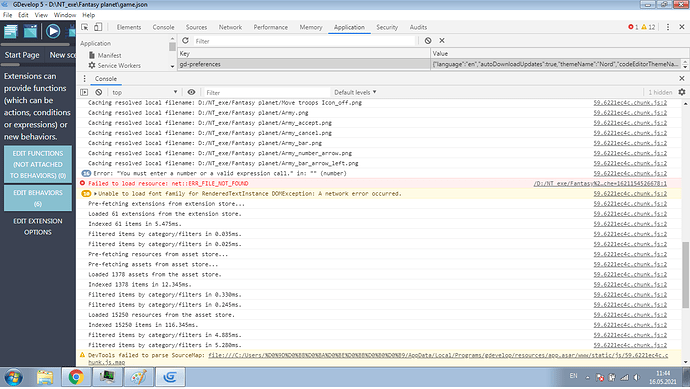Image resolution: width=690 pixels, height=389 pixels.
Task: Toggle the device toolbar icon
Action: click(x=98, y=27)
